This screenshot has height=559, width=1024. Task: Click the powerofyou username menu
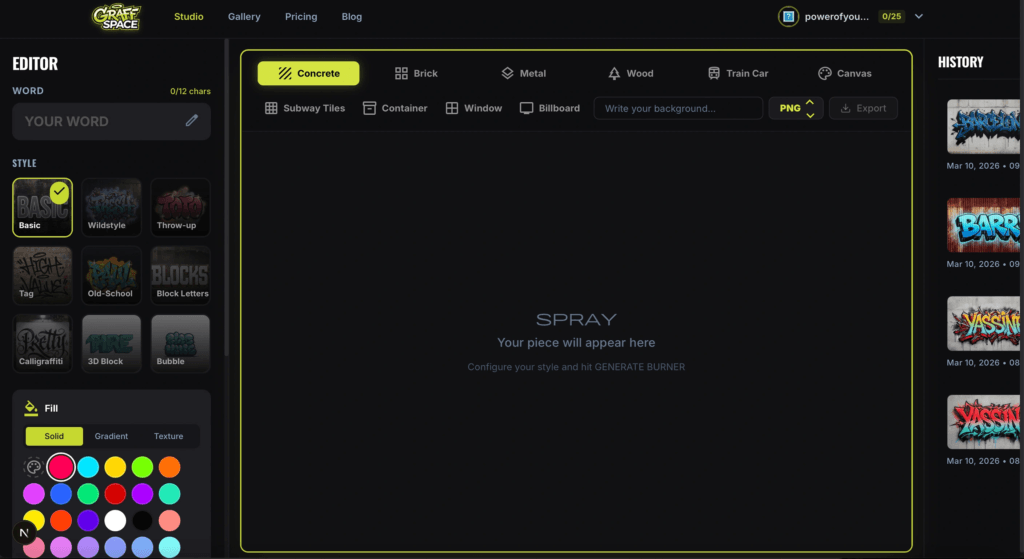834,17
